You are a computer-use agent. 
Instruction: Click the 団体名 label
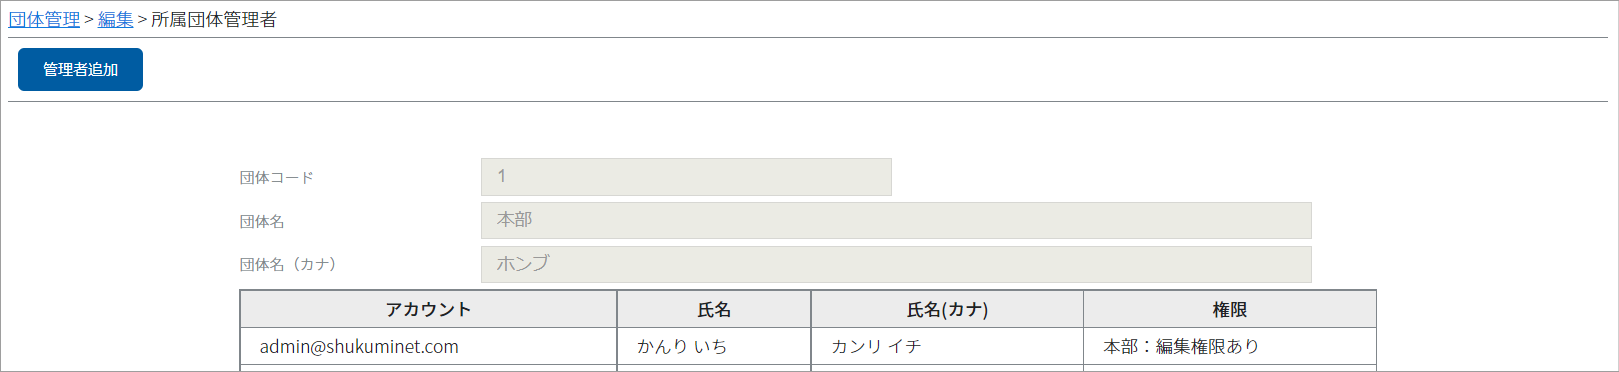[x=262, y=222]
